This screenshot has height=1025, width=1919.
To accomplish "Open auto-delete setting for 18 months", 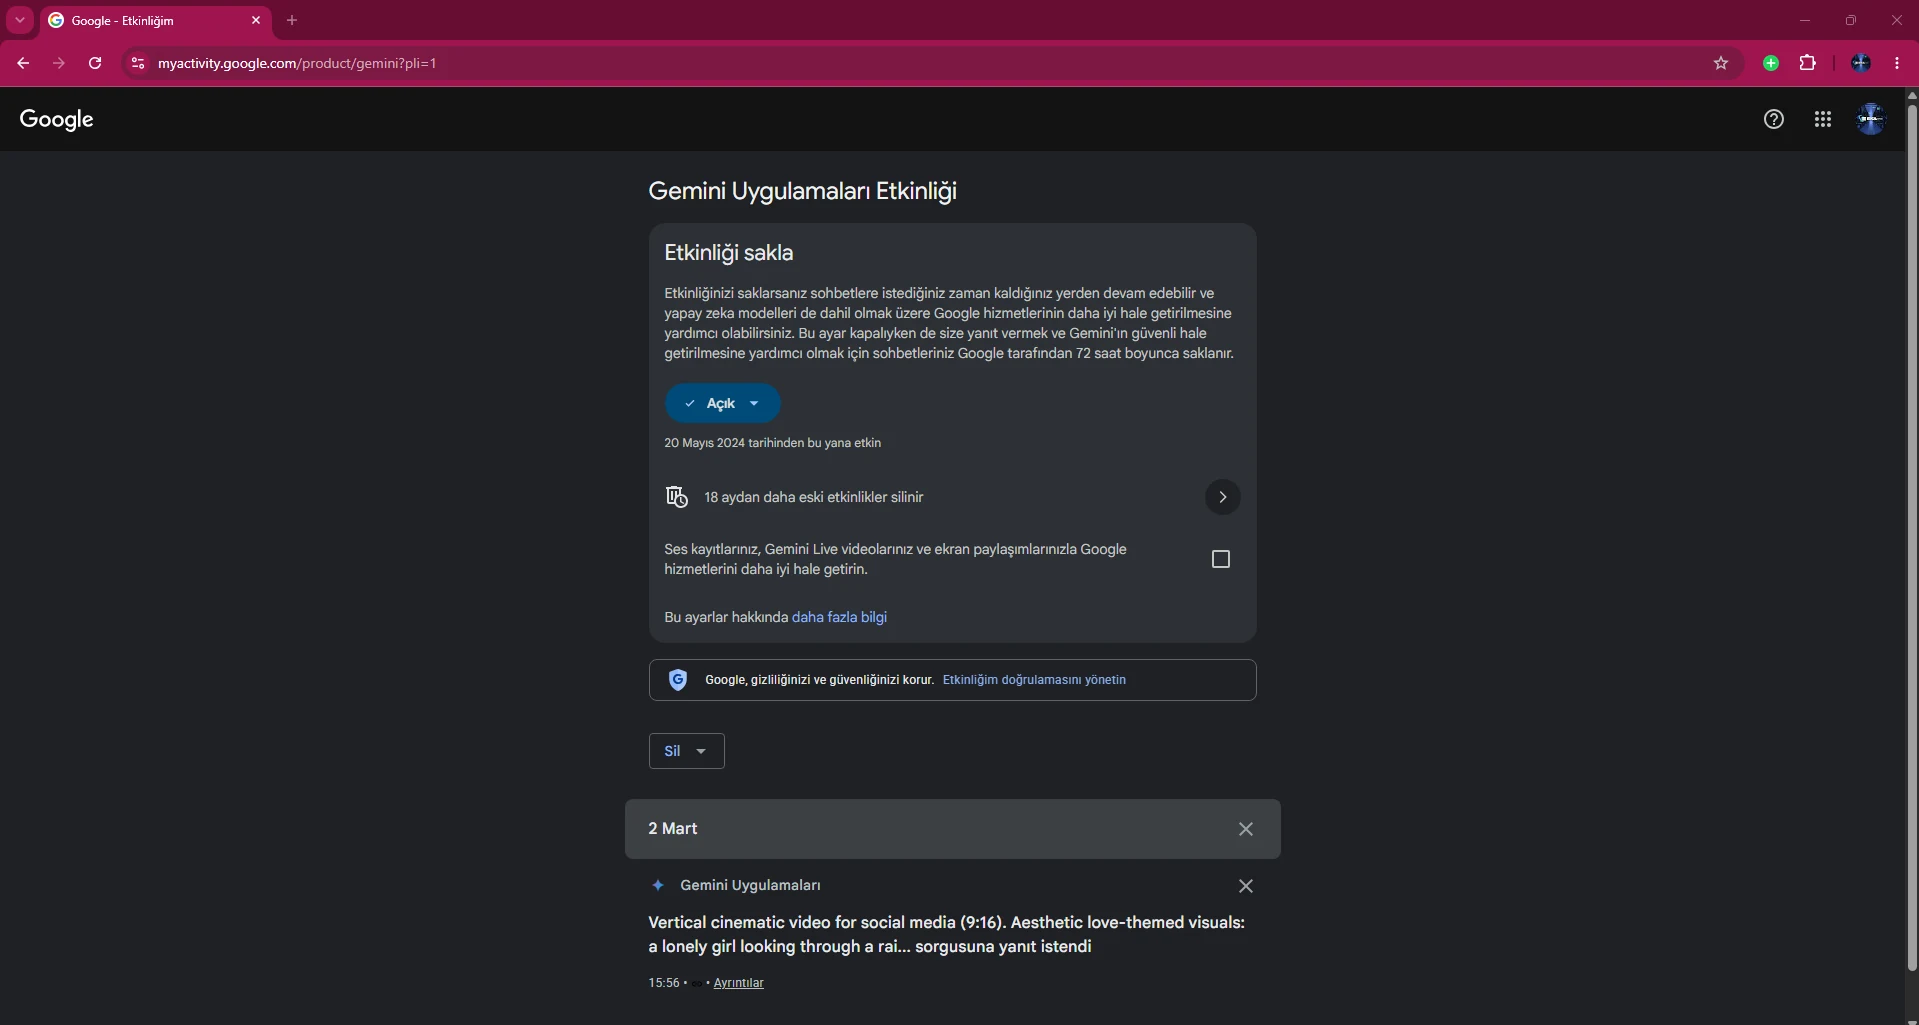I will (x=1222, y=497).
